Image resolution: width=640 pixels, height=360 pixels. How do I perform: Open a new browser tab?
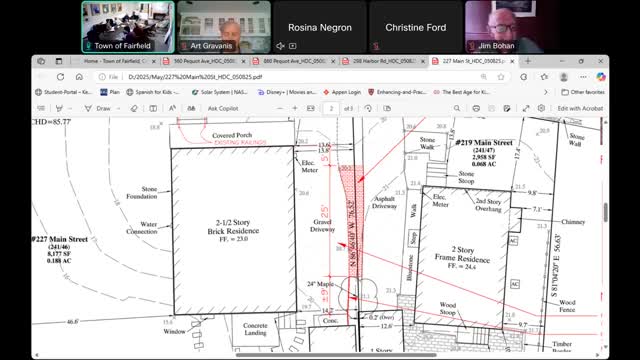(528, 61)
